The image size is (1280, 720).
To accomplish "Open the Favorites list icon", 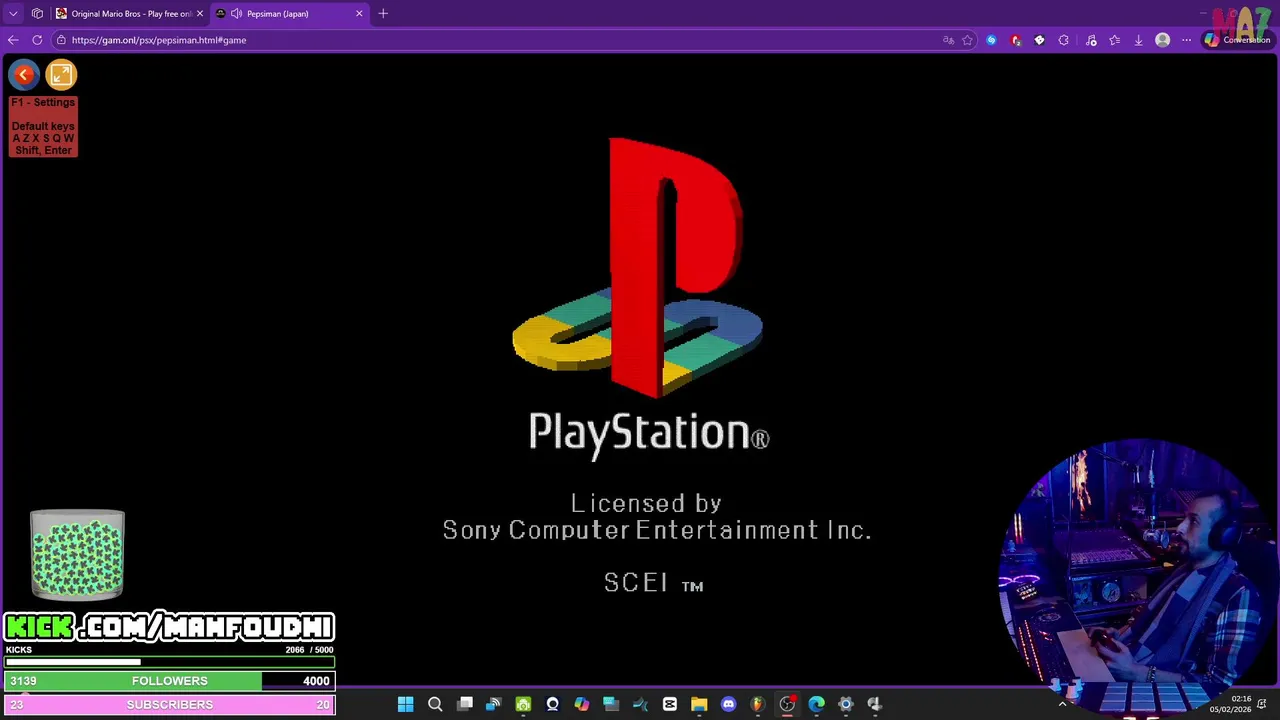I will (1114, 40).
